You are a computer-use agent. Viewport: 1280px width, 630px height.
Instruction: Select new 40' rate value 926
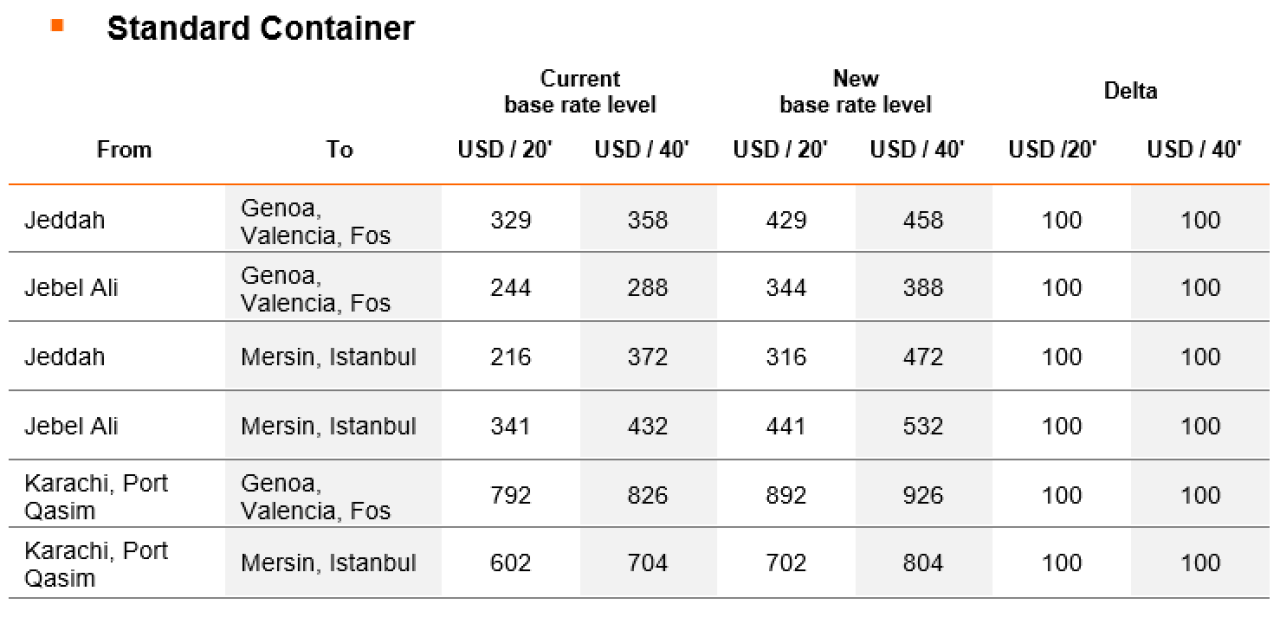coord(923,495)
